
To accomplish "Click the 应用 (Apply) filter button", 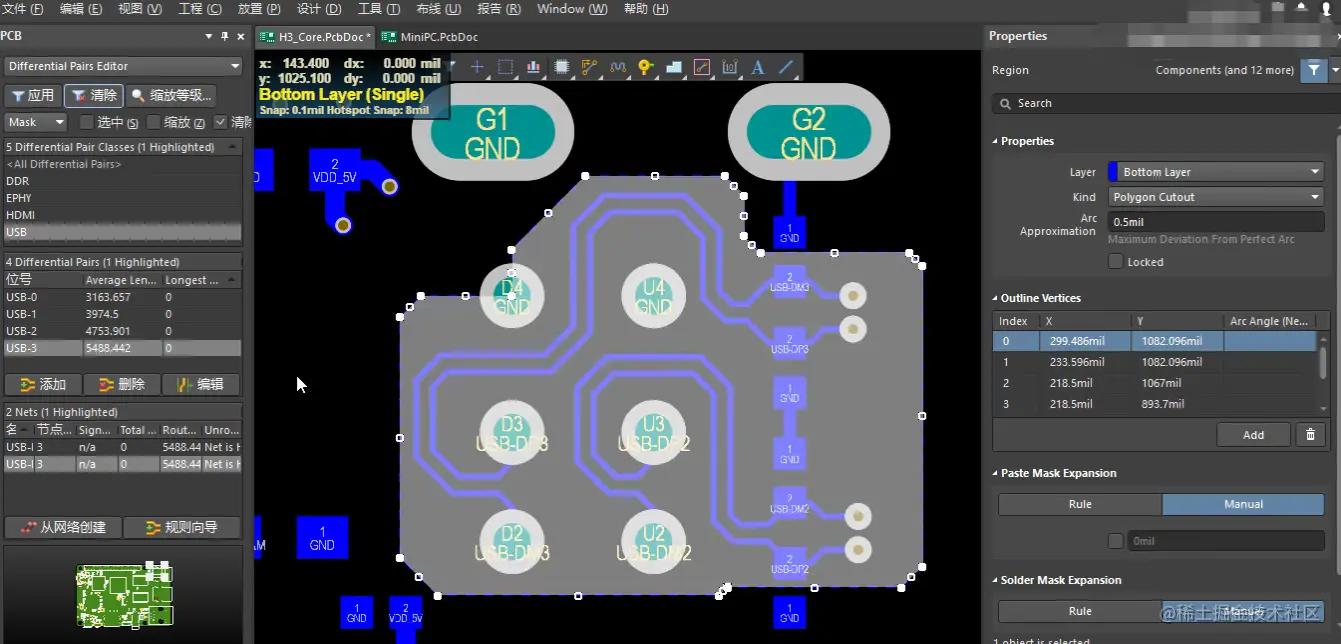I will click(32, 96).
